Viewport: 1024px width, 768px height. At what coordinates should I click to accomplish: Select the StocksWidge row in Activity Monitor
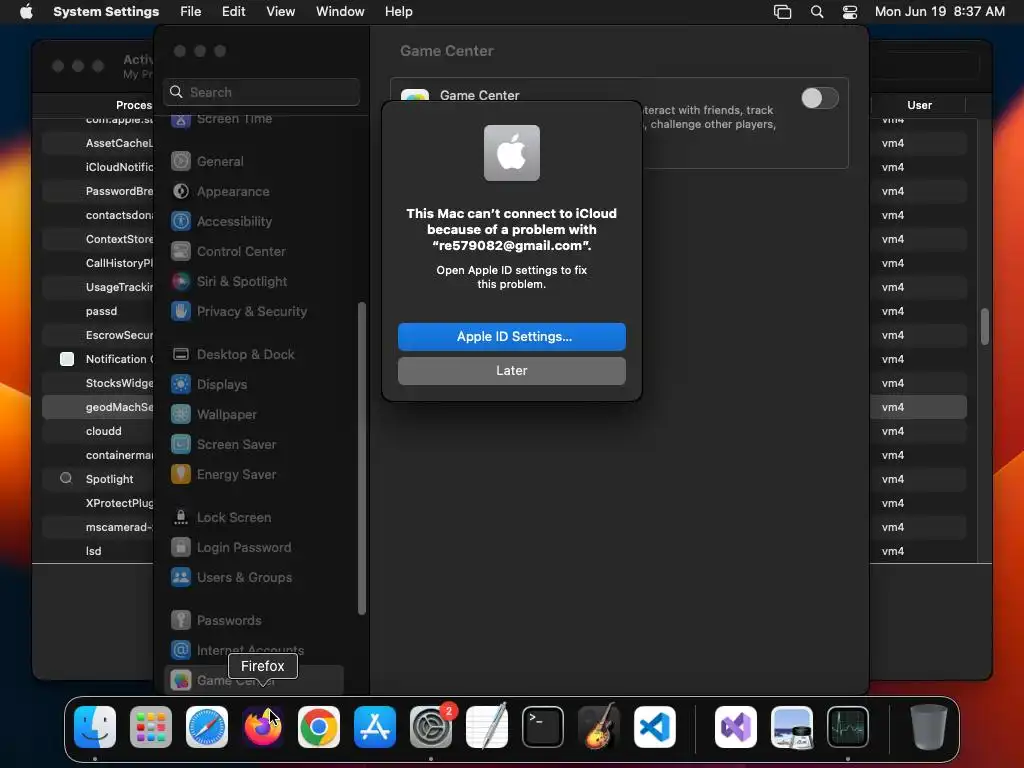pos(98,383)
